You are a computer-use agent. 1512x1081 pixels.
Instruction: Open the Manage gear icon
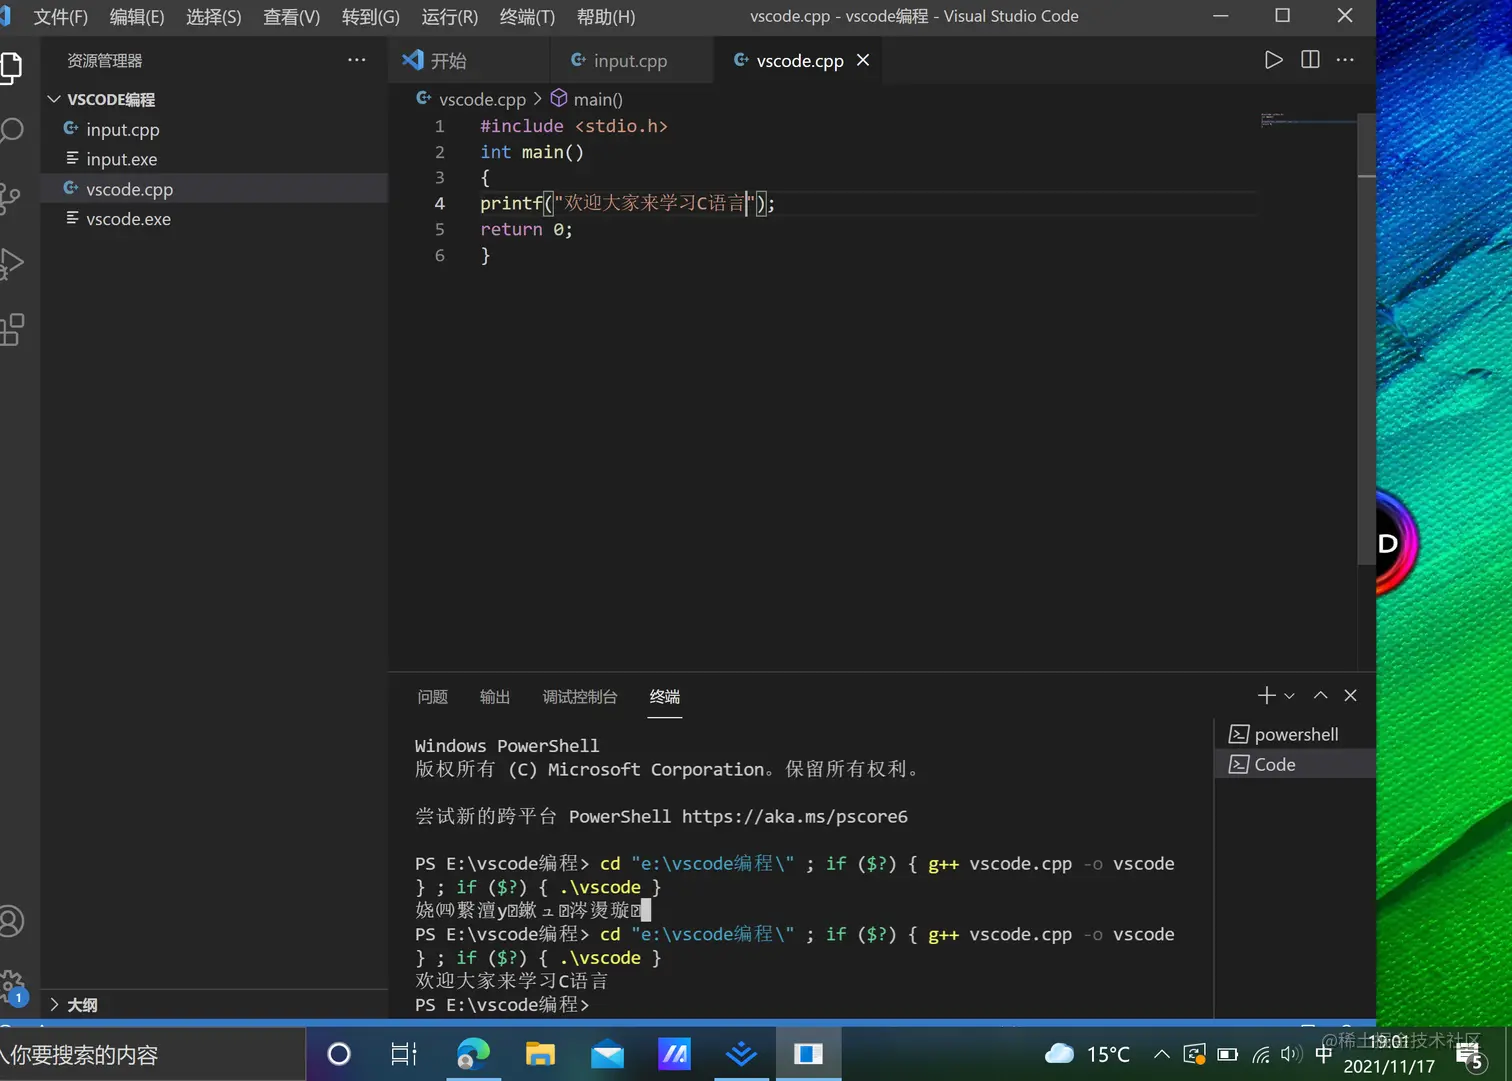click(12, 986)
